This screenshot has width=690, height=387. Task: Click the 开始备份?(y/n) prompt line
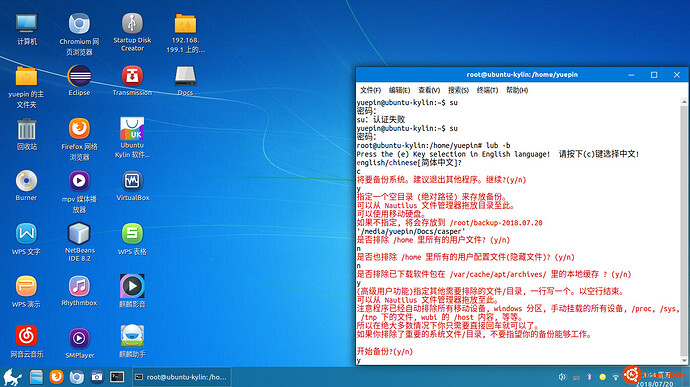pos(385,351)
